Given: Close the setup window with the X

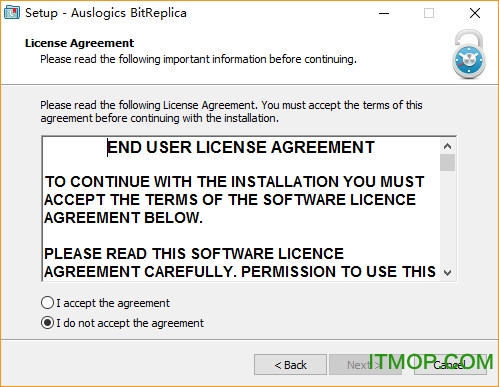Looking at the screenshot, I should coord(475,13).
